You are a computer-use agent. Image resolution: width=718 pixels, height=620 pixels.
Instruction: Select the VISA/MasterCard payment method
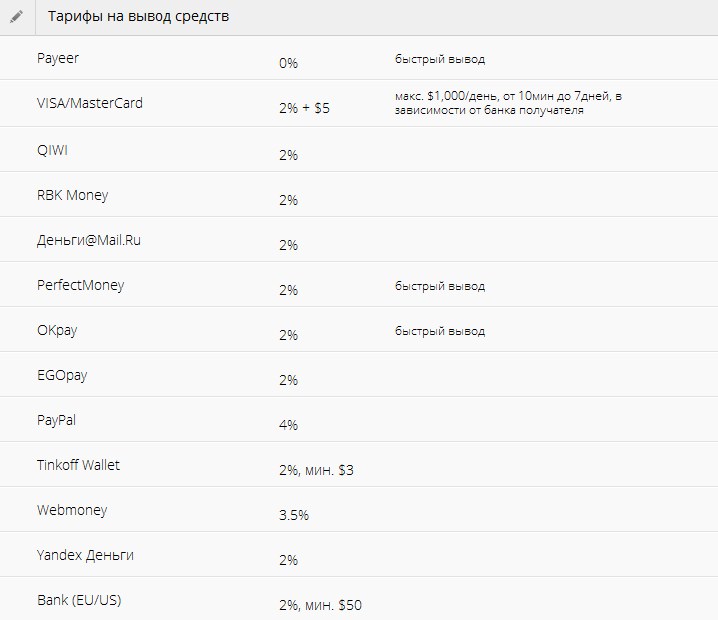pyautogui.click(x=90, y=103)
